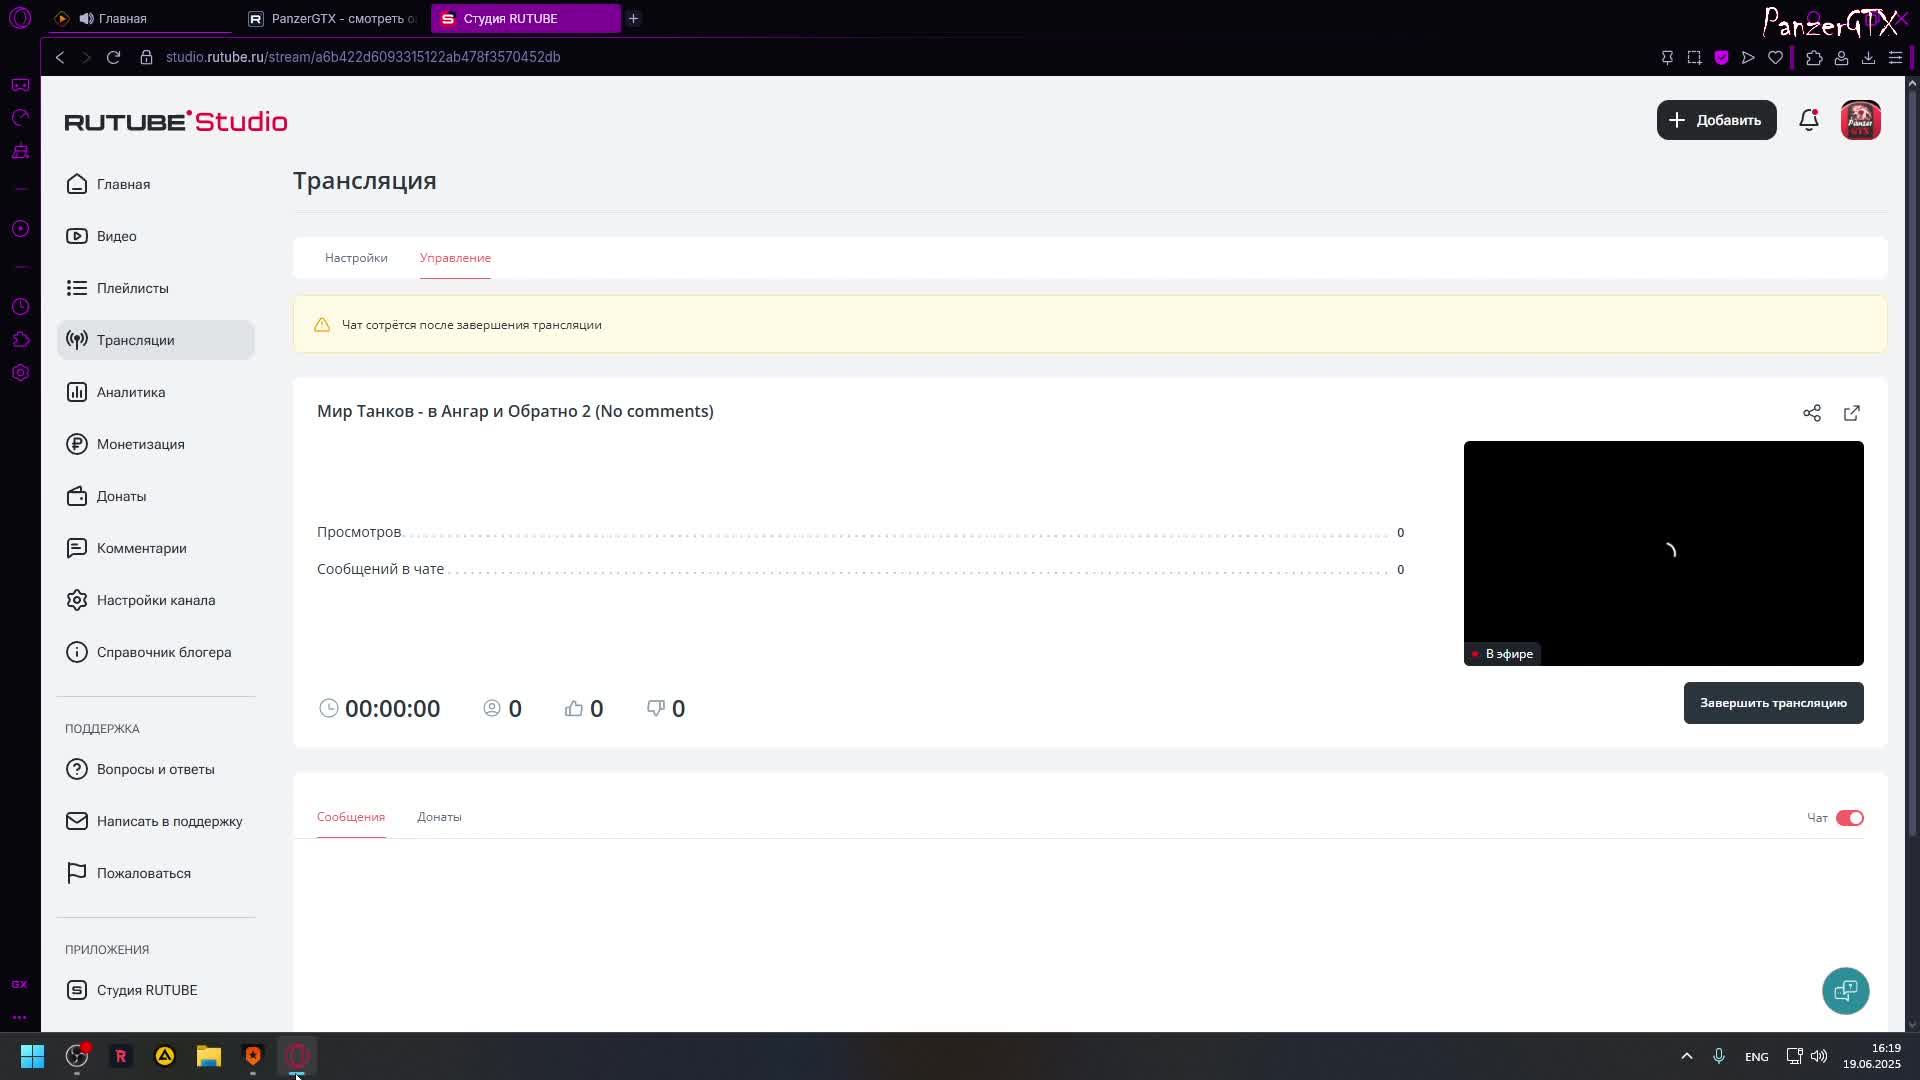Viewport: 1920px width, 1080px height.
Task: Click the heart bookmarks icon
Action: [1775, 57]
